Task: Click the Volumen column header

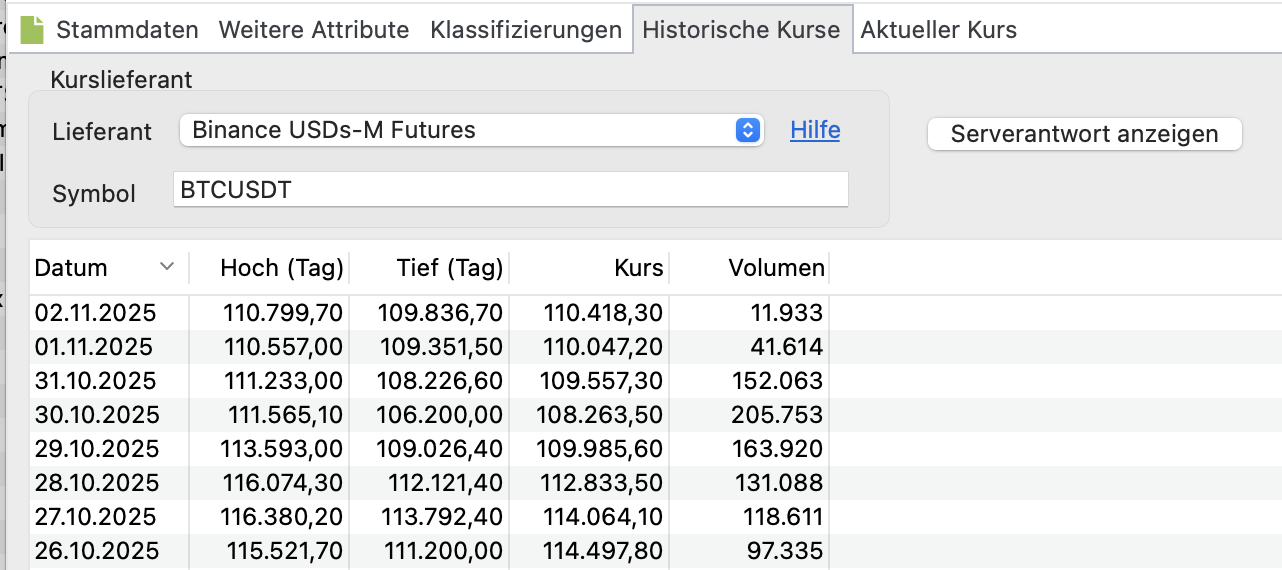Action: point(776,268)
